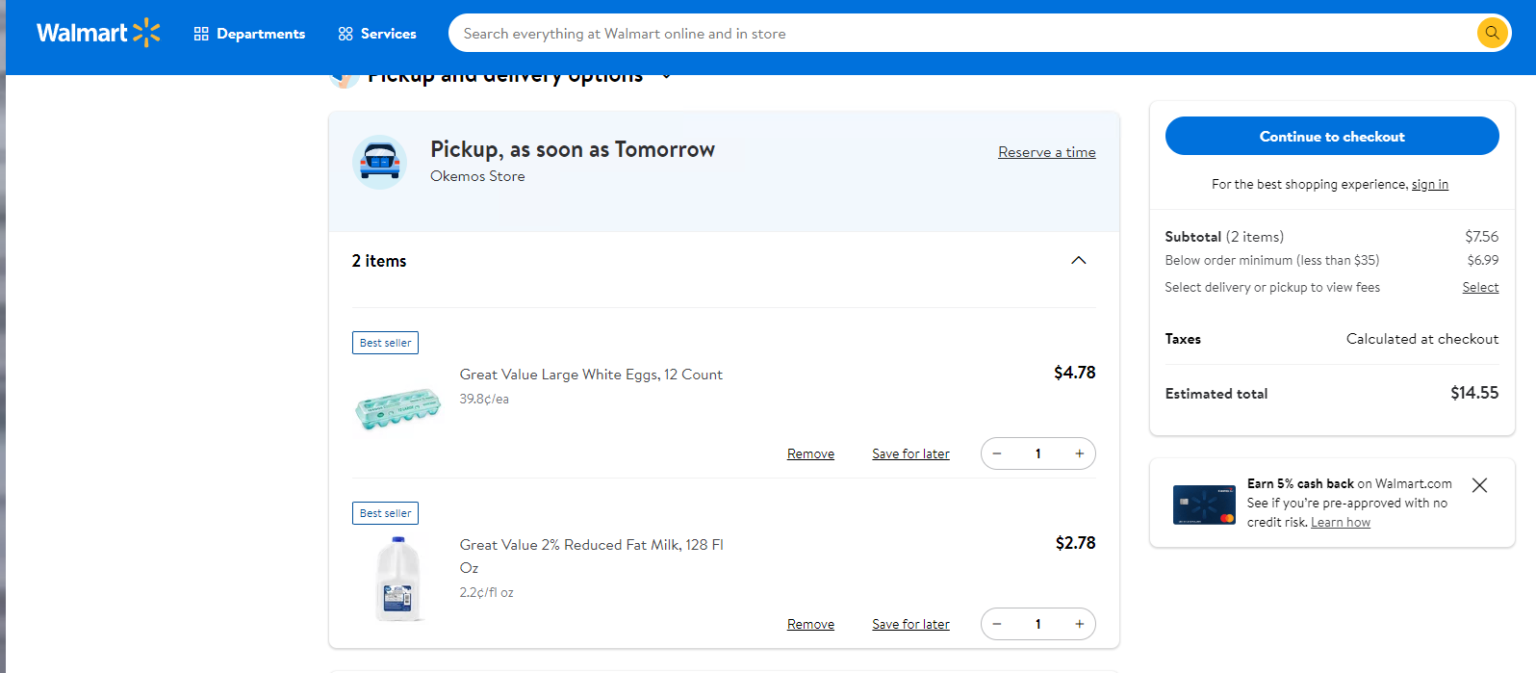Viewport: 1536px width, 673px height.
Task: Click the Walmart spark logo
Action: click(x=145, y=33)
